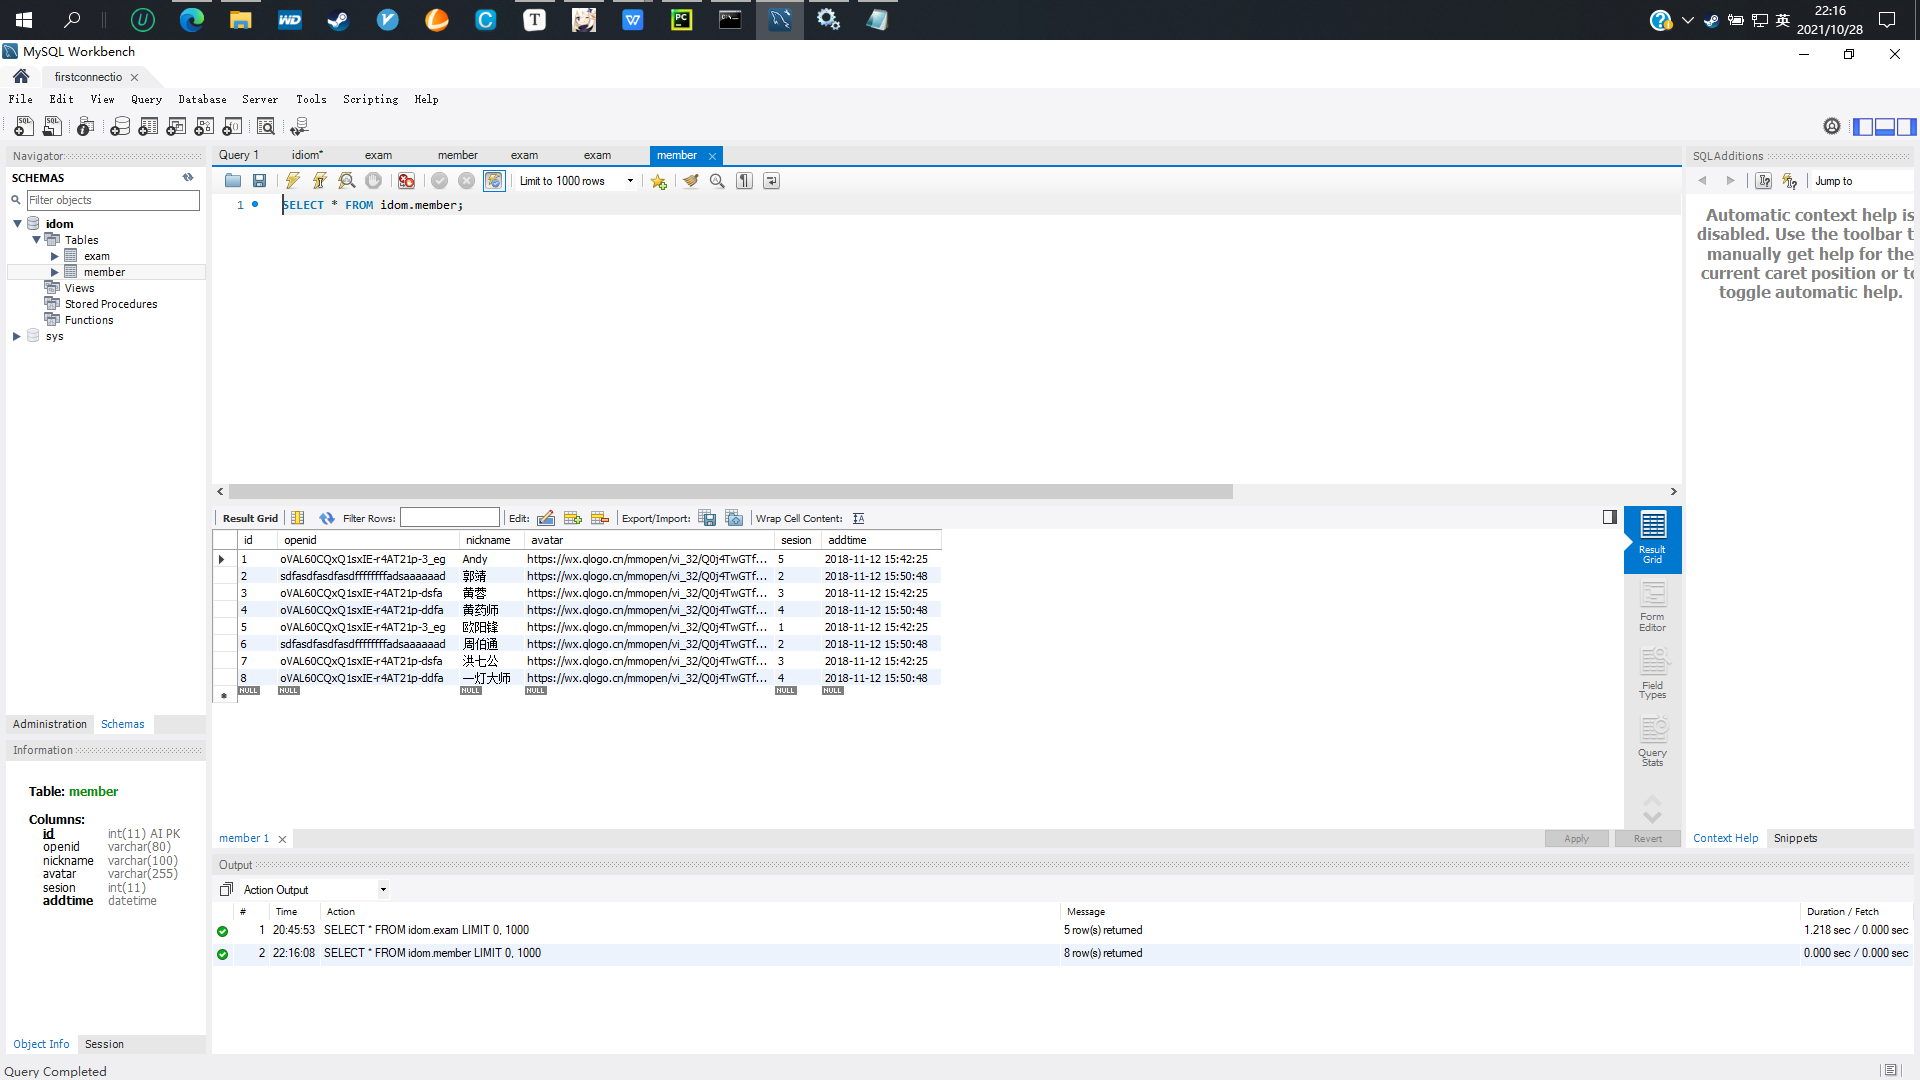
Task: Open find panel magnifier icon
Action: point(717,181)
